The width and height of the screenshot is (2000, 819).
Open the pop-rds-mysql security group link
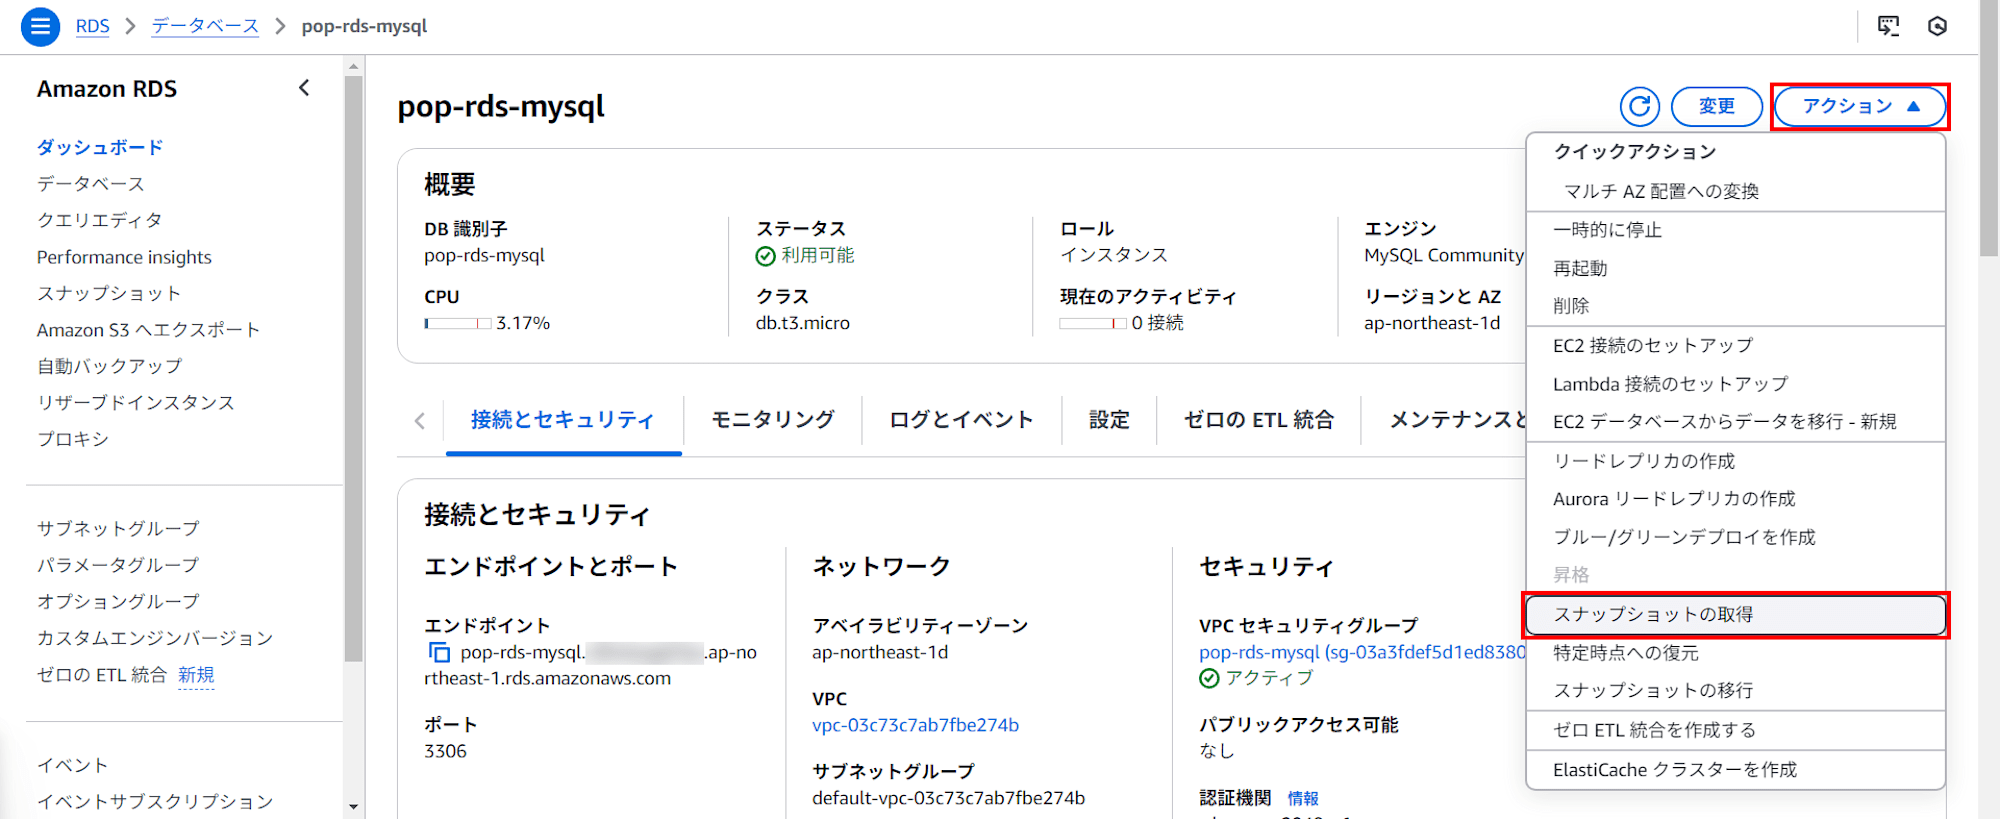tap(1363, 652)
